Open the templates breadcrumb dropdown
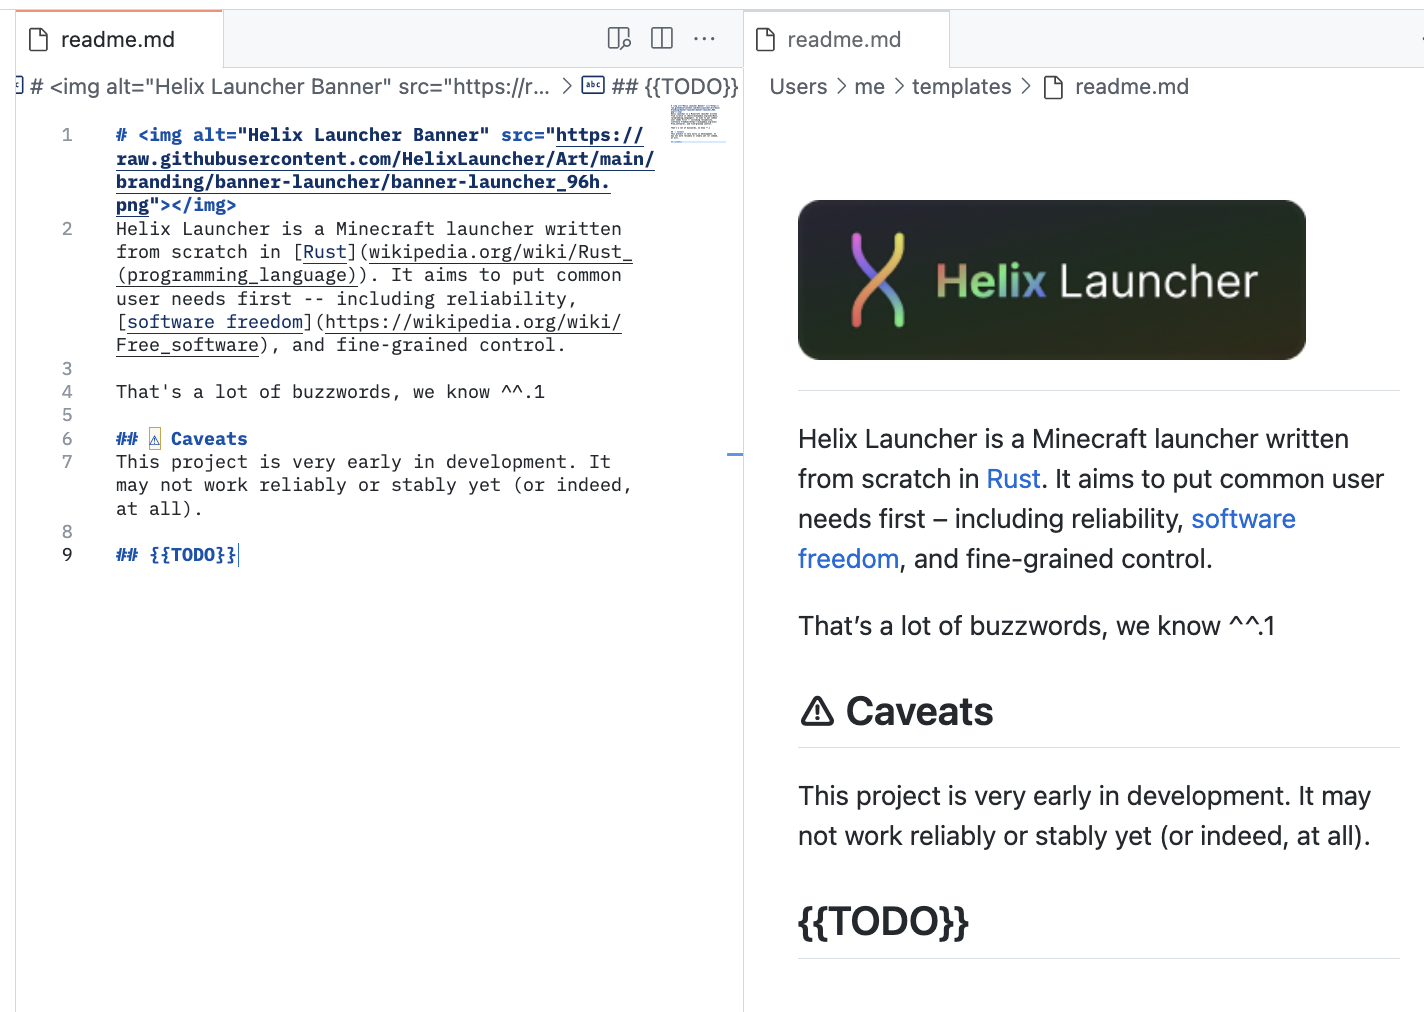 click(x=961, y=87)
